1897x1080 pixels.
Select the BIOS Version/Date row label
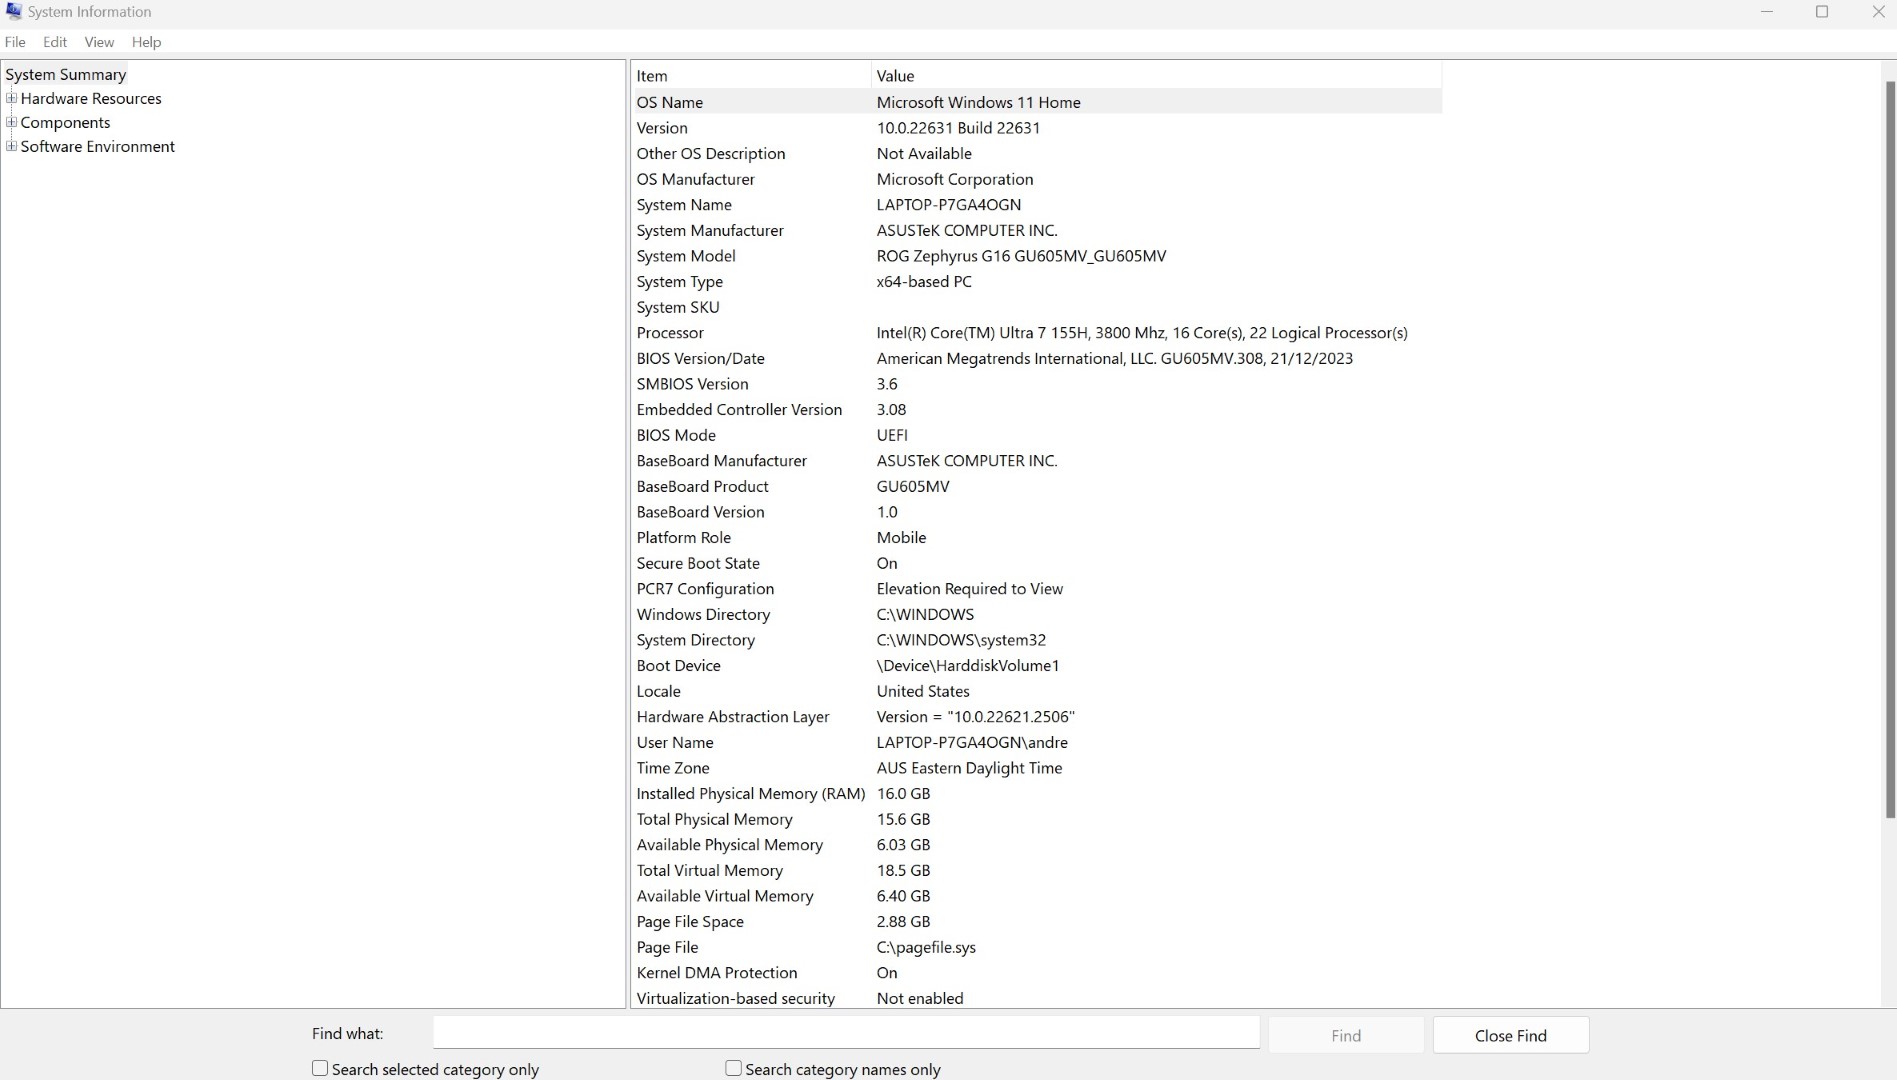700,358
